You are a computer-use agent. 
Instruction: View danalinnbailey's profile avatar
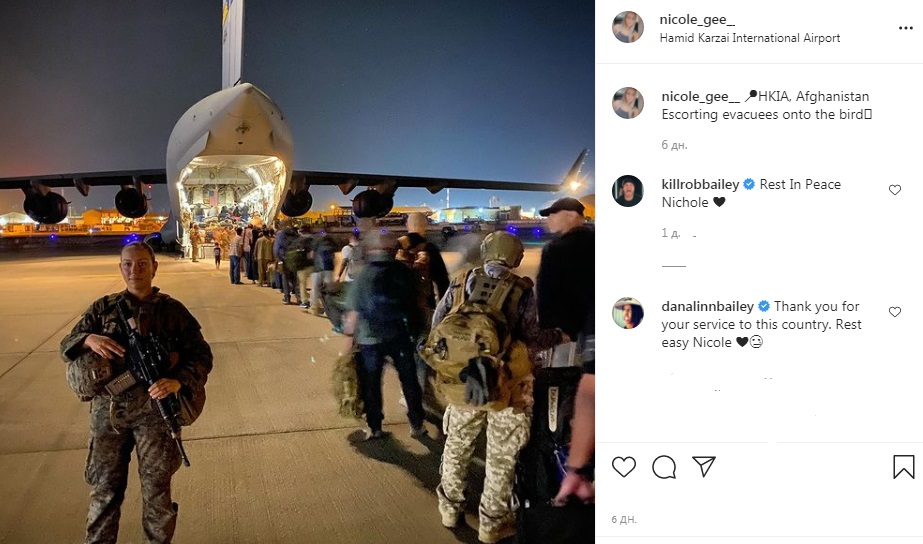pyautogui.click(x=627, y=313)
